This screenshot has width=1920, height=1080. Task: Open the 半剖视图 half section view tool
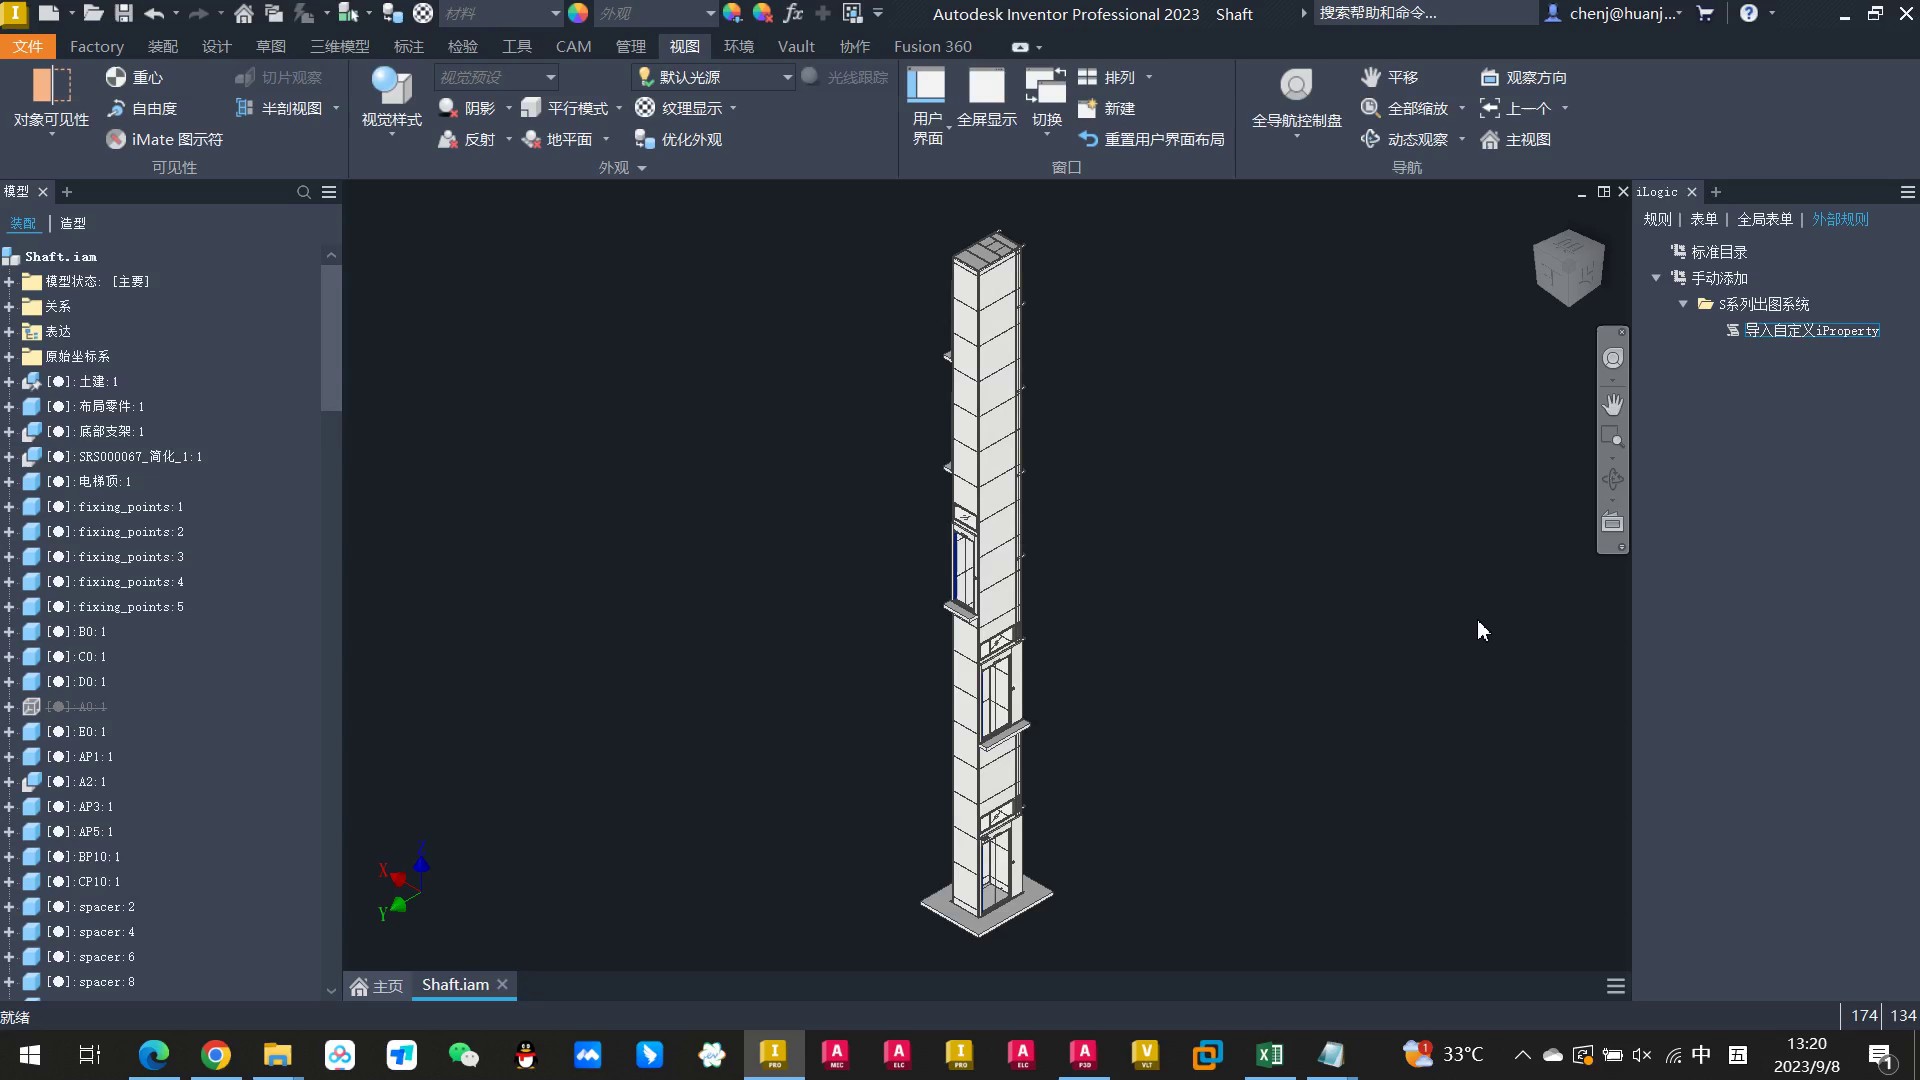click(278, 108)
